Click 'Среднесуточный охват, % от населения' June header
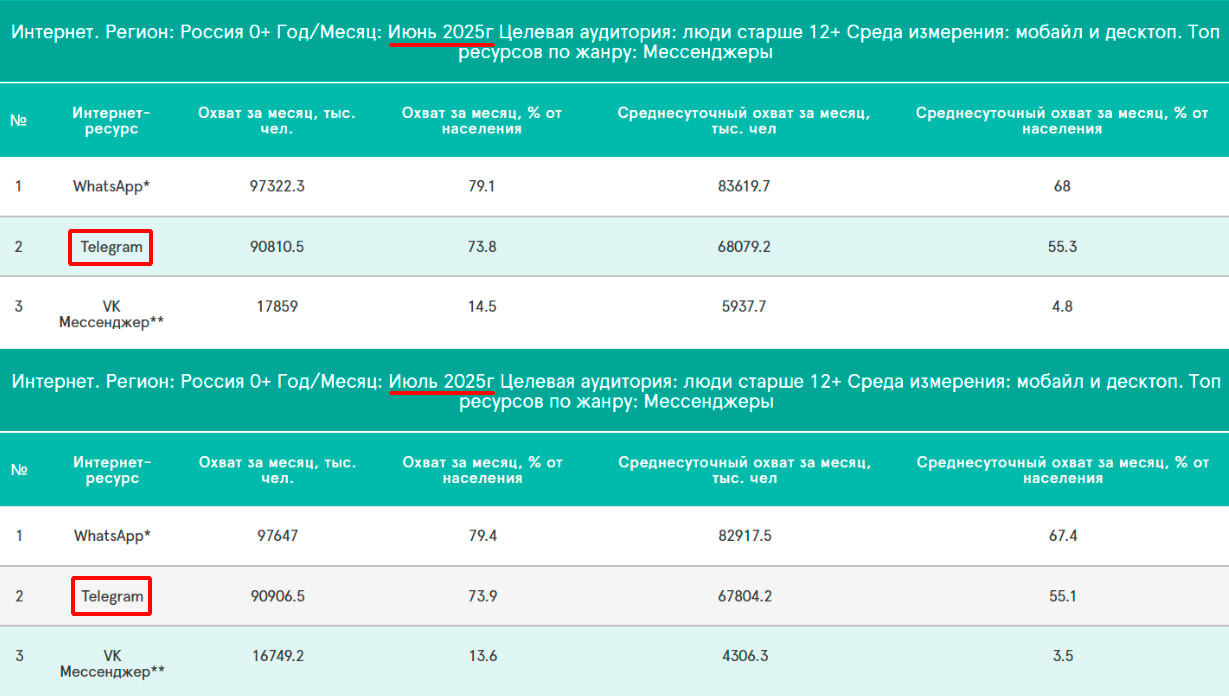 click(x=1062, y=120)
